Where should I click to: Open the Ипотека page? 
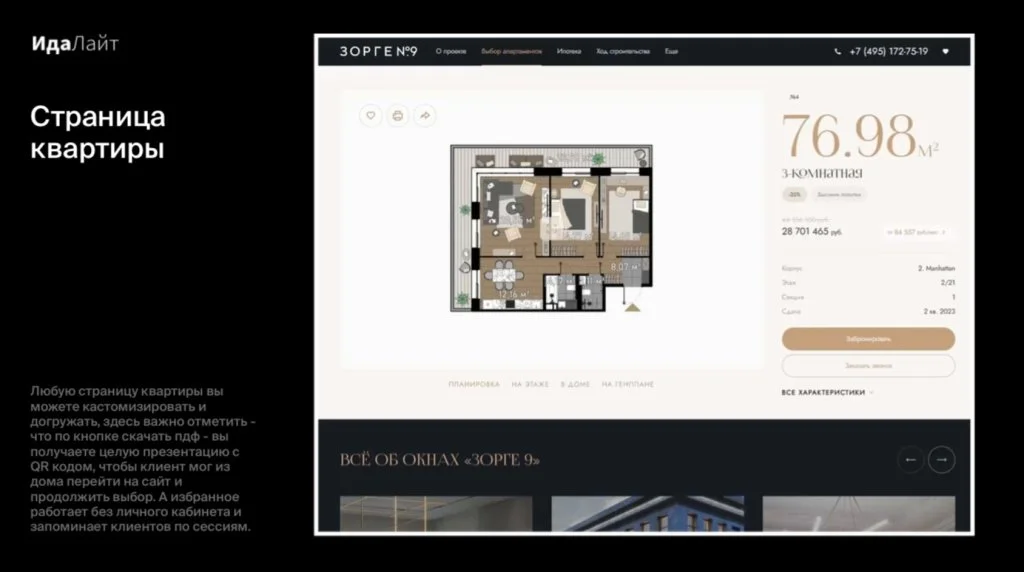pyautogui.click(x=569, y=51)
